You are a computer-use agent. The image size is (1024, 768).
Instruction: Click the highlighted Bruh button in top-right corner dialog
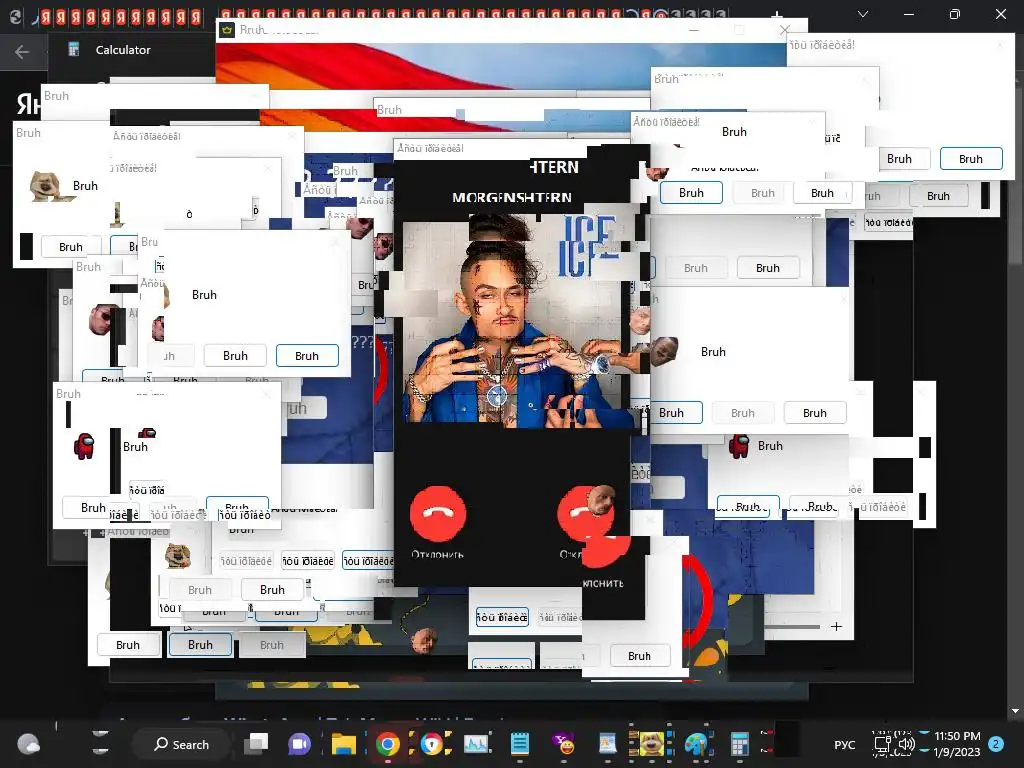pyautogui.click(x=970, y=159)
